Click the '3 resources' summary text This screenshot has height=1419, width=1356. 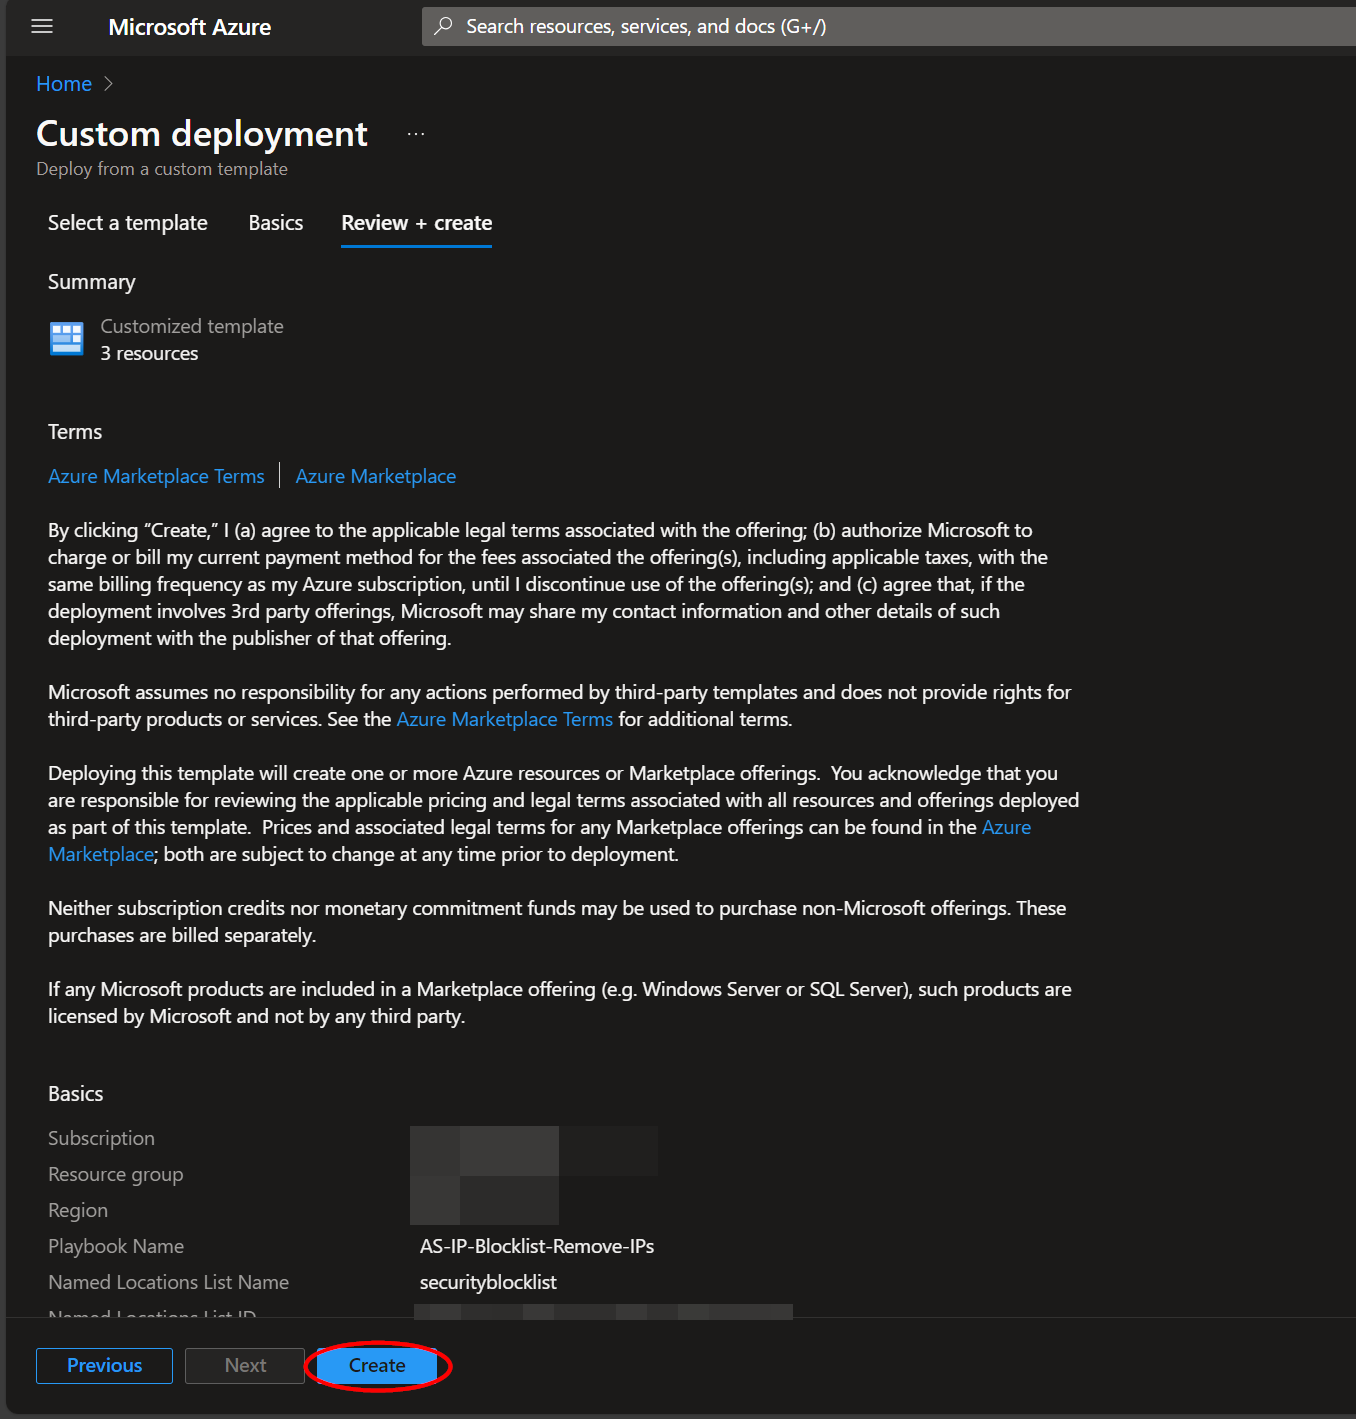(x=149, y=353)
